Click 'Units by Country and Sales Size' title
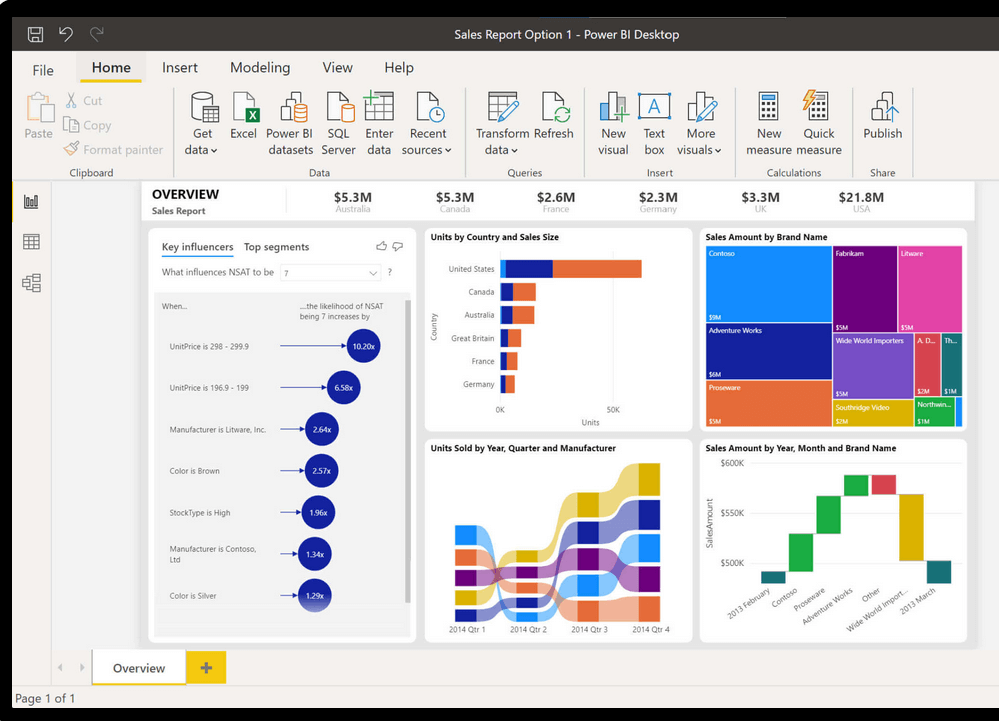 [494, 237]
